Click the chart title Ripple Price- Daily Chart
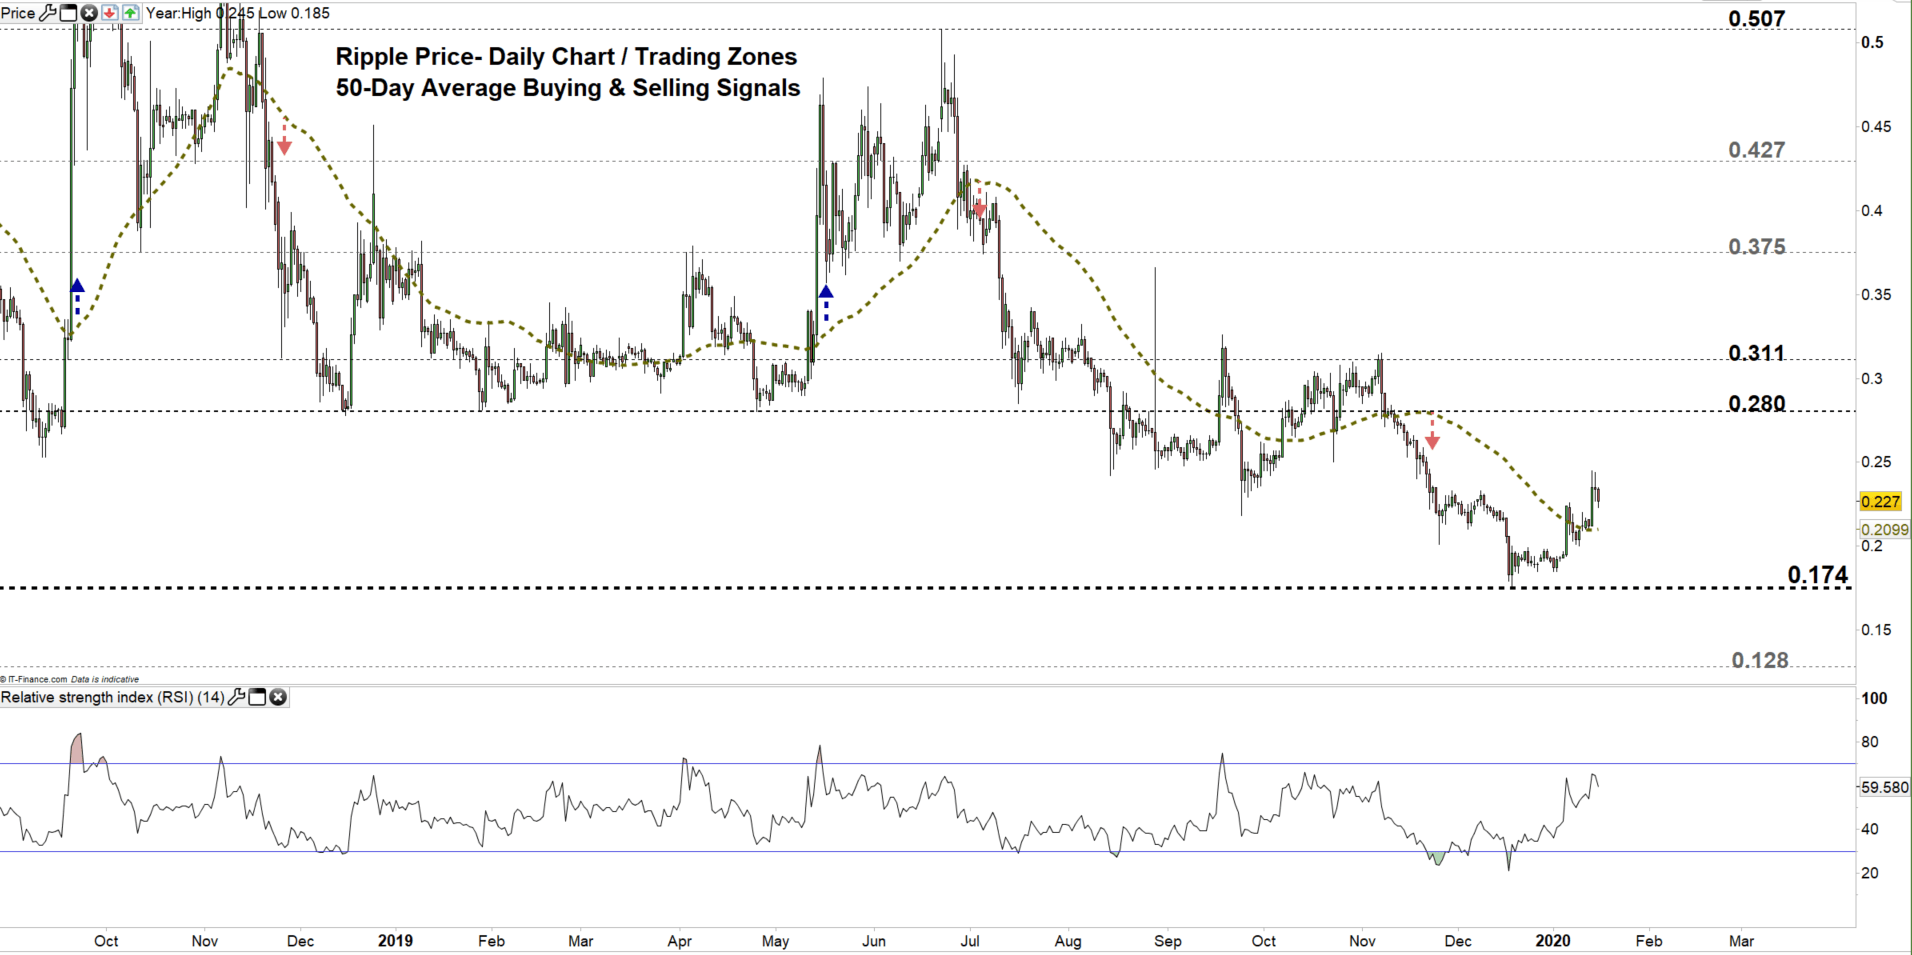Image resolution: width=1912 pixels, height=955 pixels. [475, 57]
